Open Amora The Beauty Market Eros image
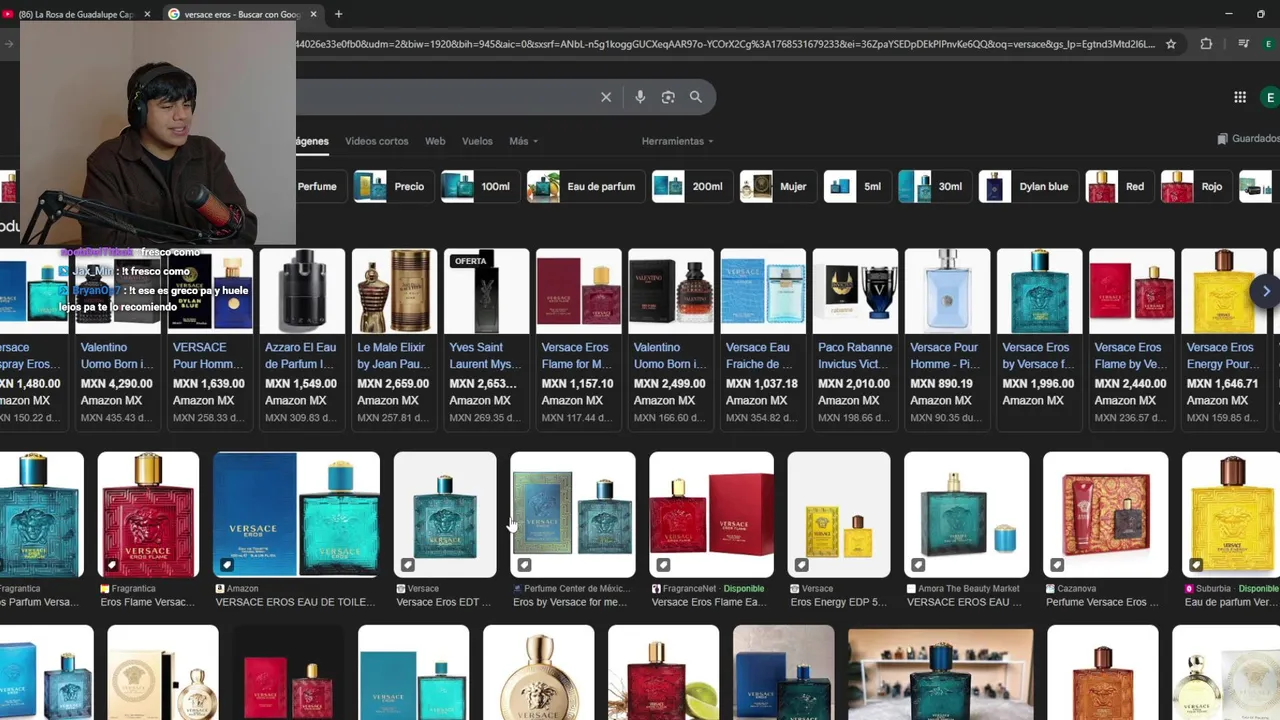The width and height of the screenshot is (1280, 720). point(967,515)
